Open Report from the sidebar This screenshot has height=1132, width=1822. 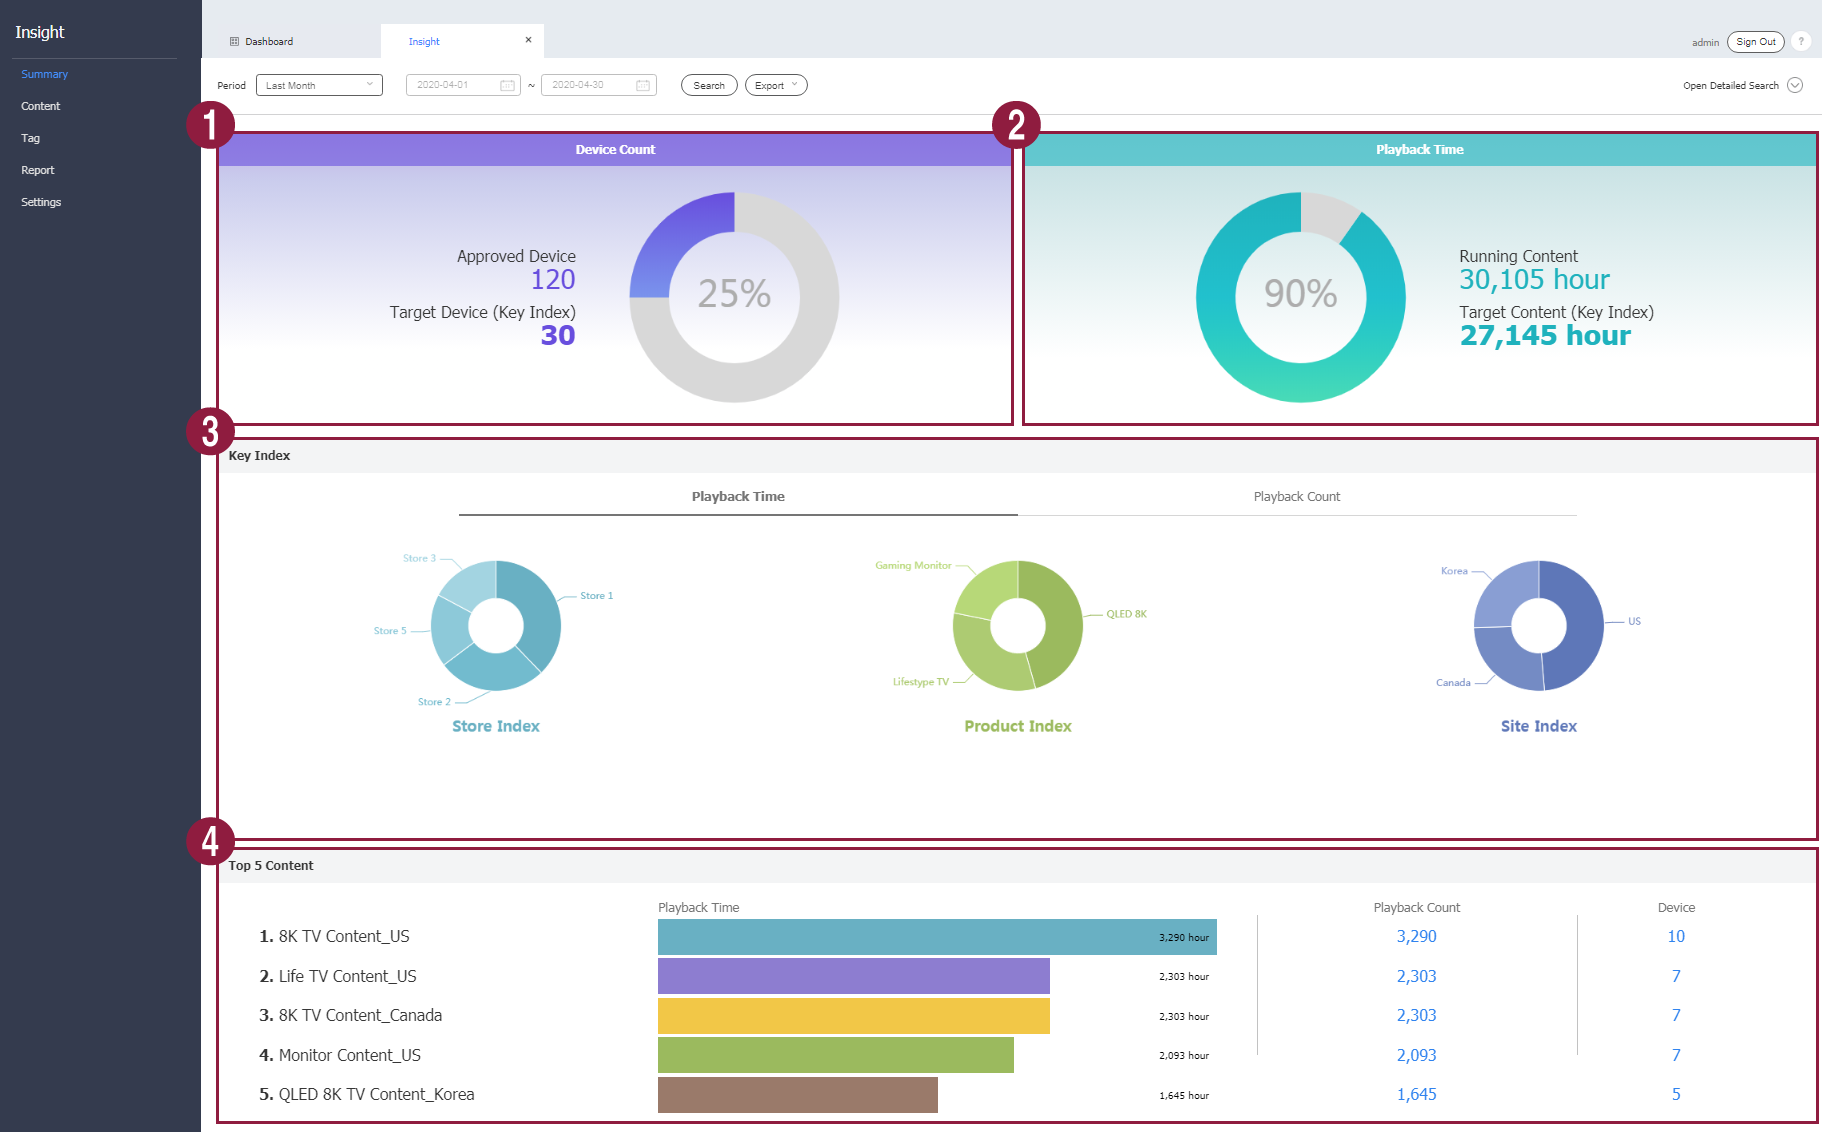tap(38, 170)
